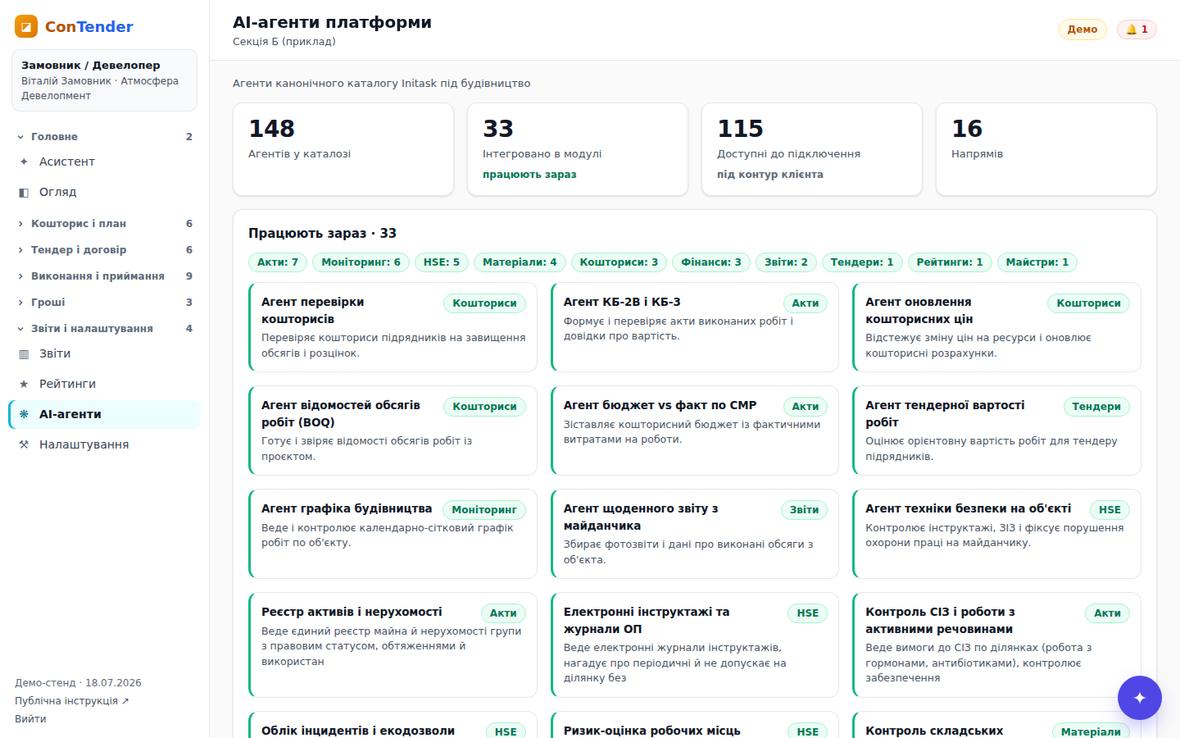
Task: Click the Звіти sidebar icon
Action: (x=23, y=354)
